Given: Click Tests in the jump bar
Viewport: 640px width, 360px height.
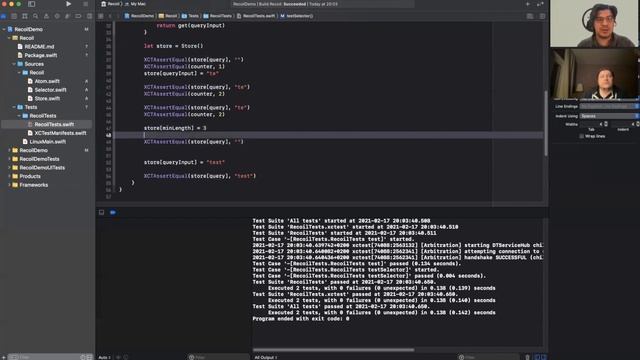Looking at the screenshot, I should (x=190, y=16).
